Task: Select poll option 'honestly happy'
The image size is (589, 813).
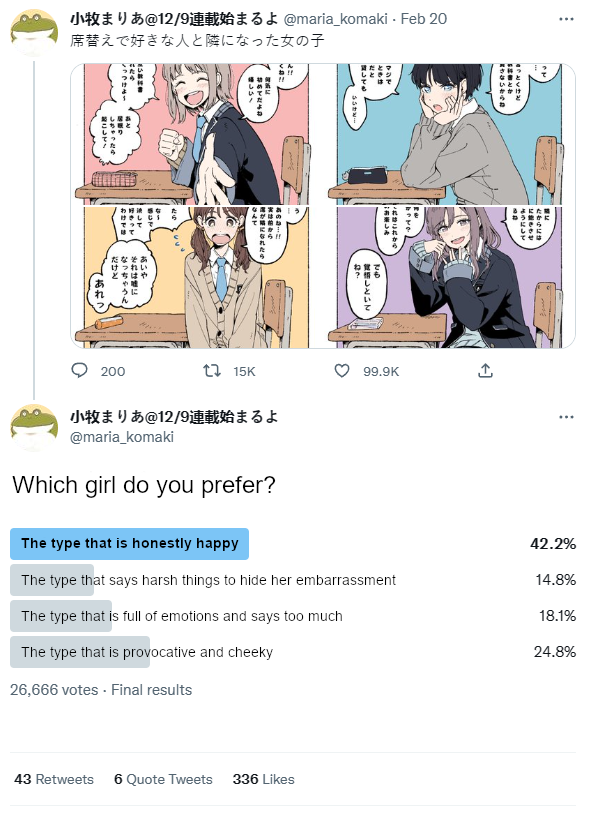Action: (293, 544)
